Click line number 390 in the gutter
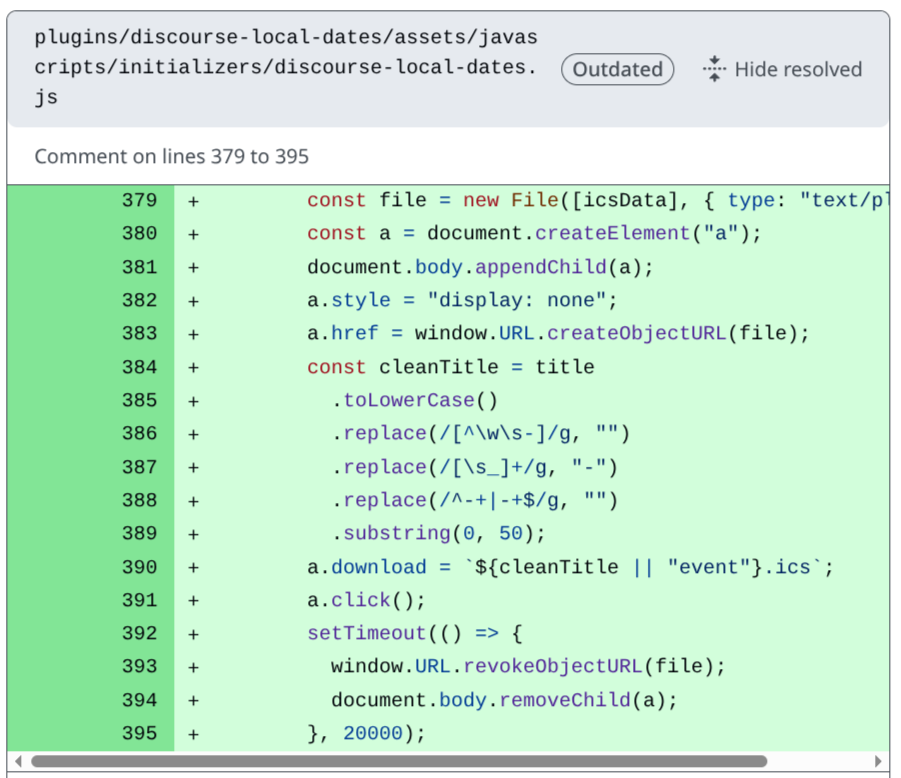The width and height of the screenshot is (901, 778). tap(139, 567)
